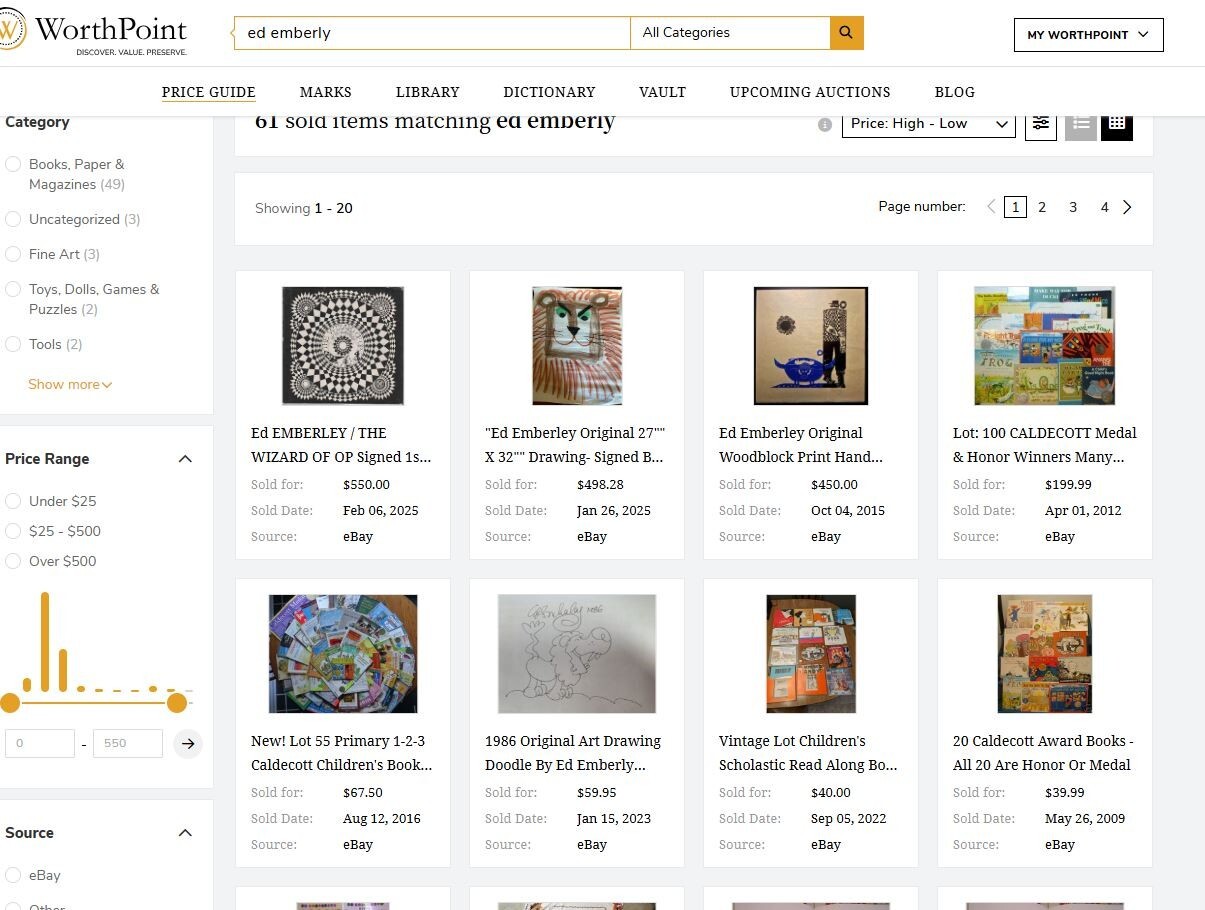Open 1986 Original Art Drawing Doodle listing
1205x910 pixels.
(x=573, y=753)
